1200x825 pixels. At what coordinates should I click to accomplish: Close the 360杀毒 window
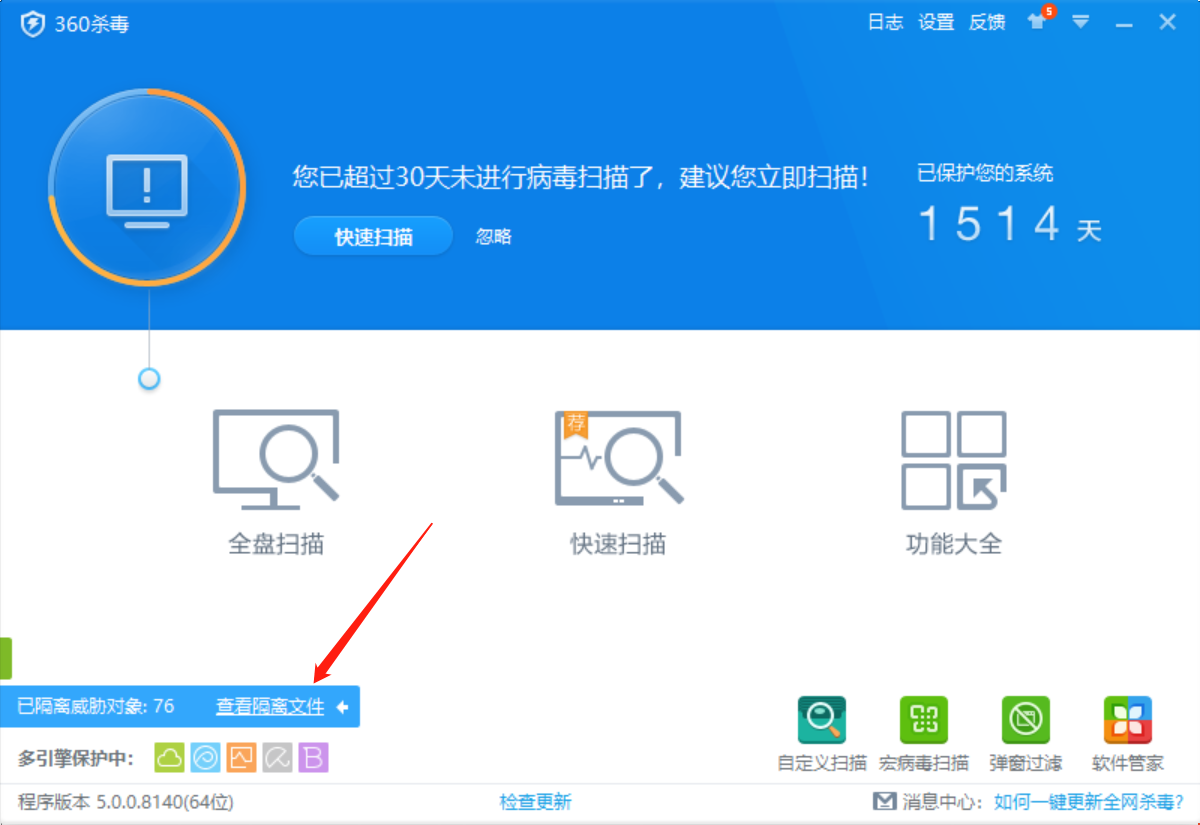point(1167,22)
